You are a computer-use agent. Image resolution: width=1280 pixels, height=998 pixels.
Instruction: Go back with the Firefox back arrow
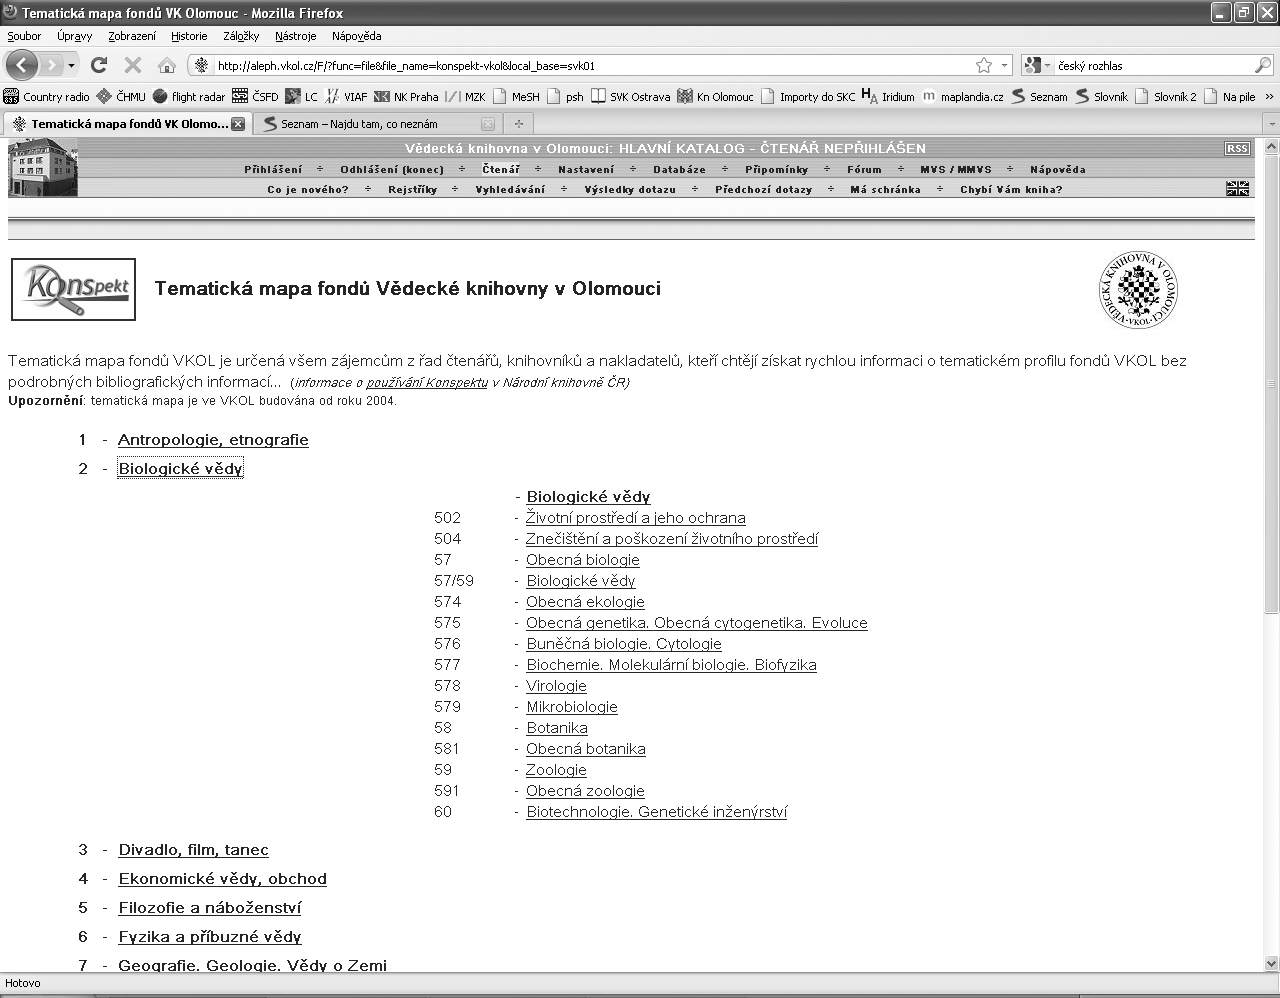click(x=22, y=65)
